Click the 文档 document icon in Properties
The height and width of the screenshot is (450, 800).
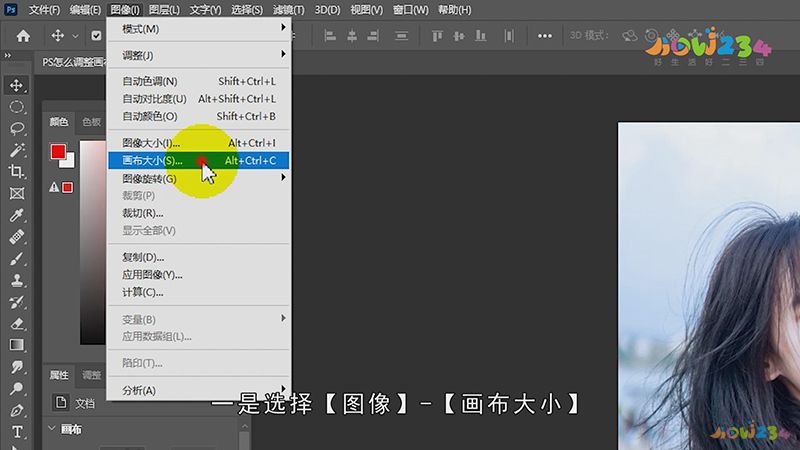(x=61, y=403)
